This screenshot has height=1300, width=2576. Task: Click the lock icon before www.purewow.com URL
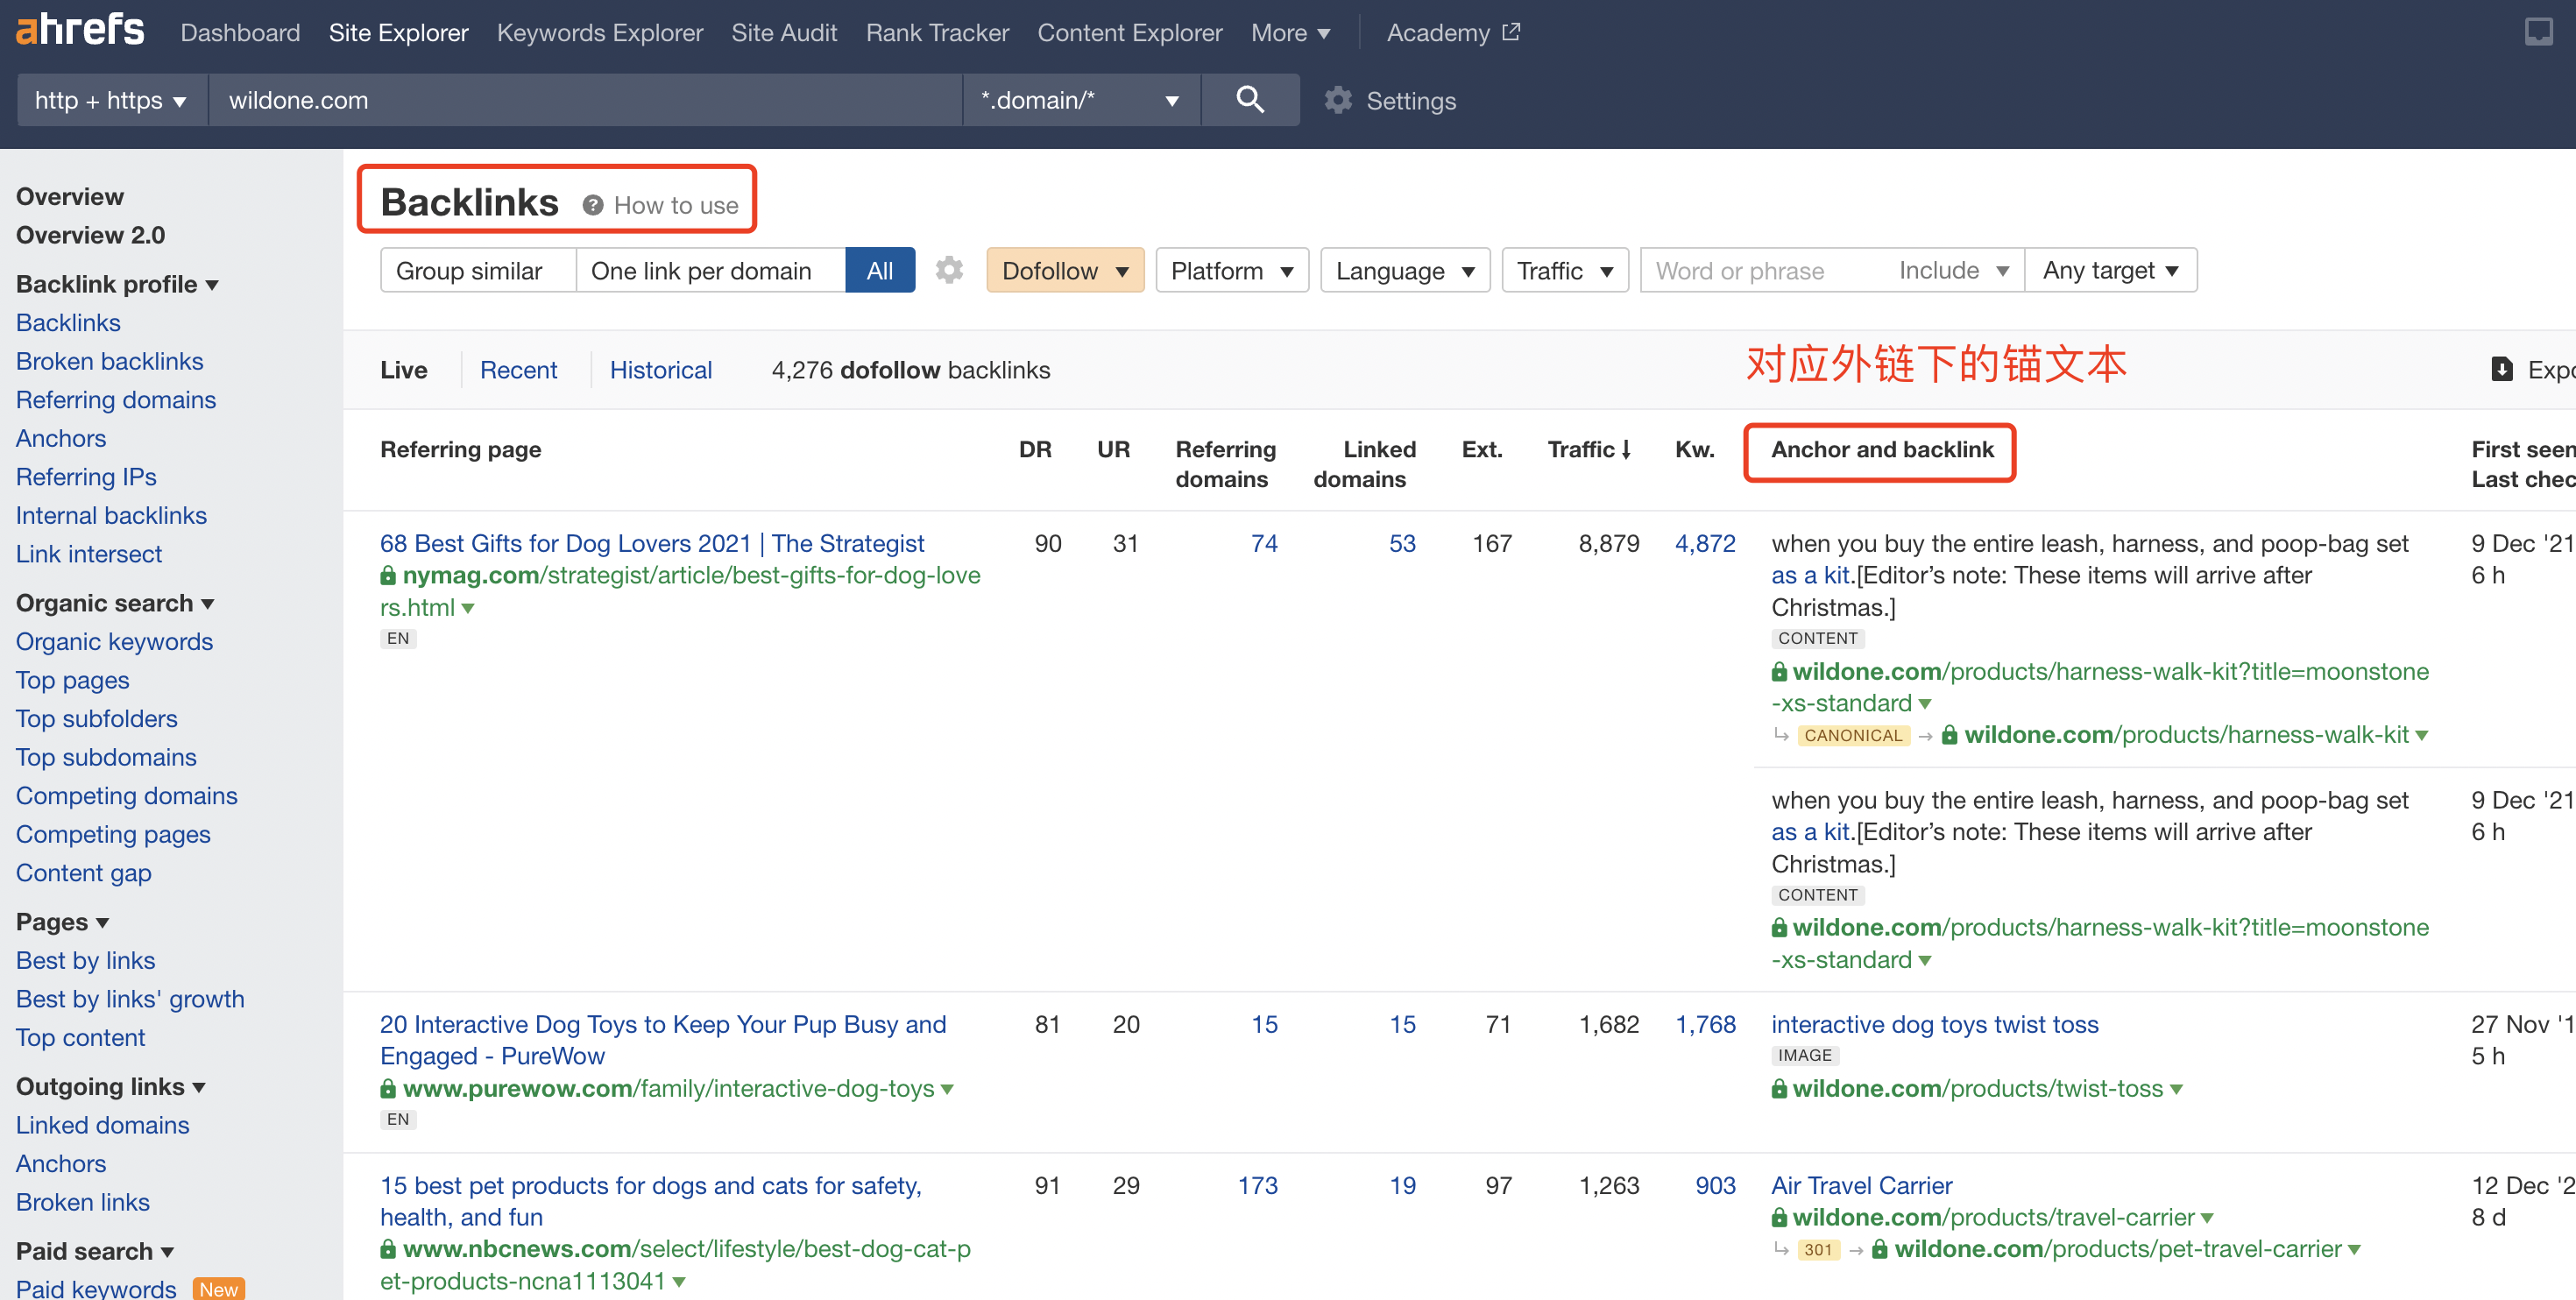click(388, 1088)
